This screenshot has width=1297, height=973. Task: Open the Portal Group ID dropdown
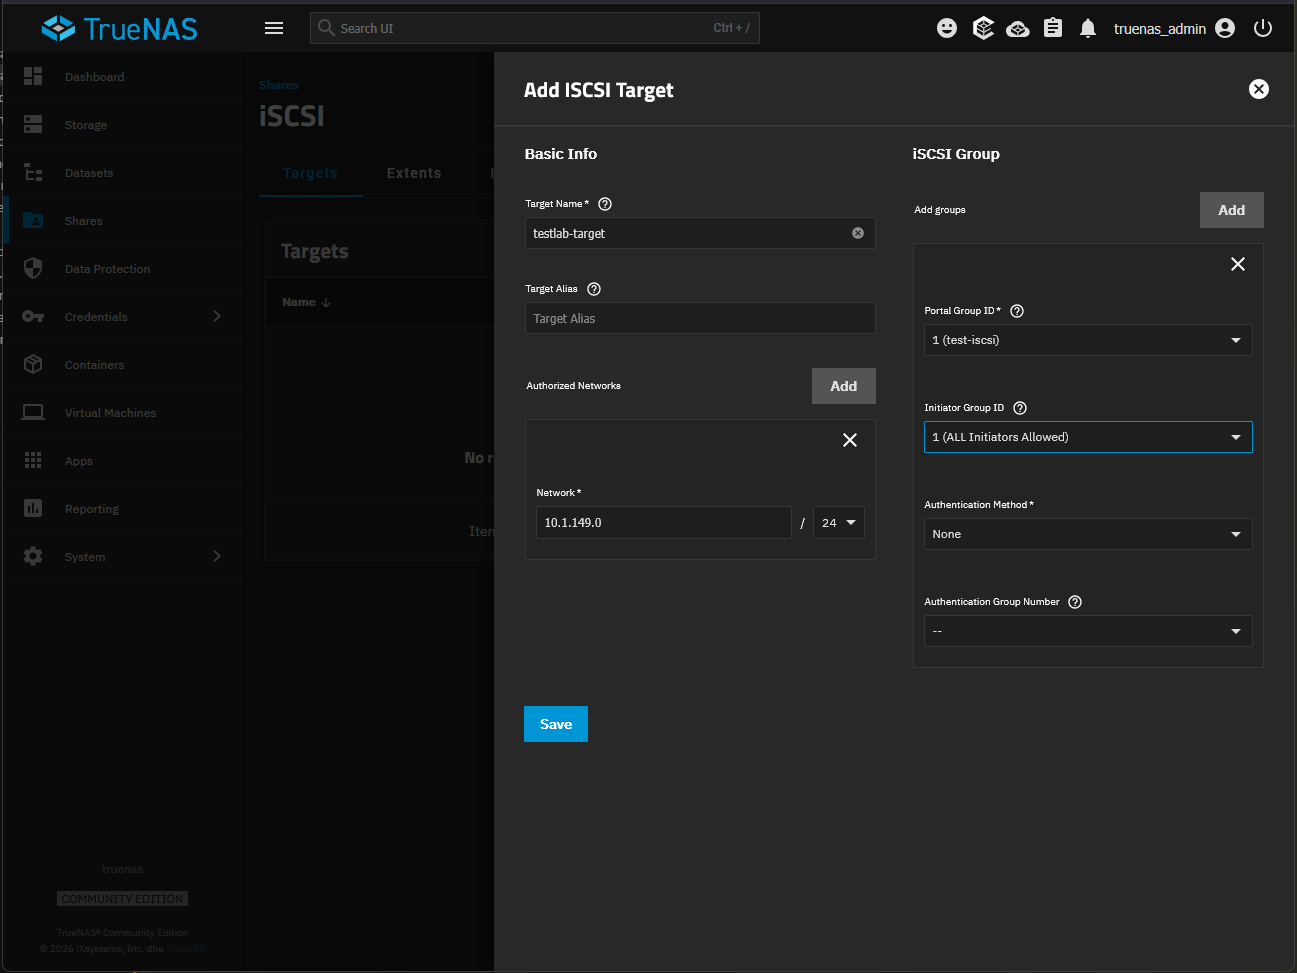click(x=1088, y=340)
